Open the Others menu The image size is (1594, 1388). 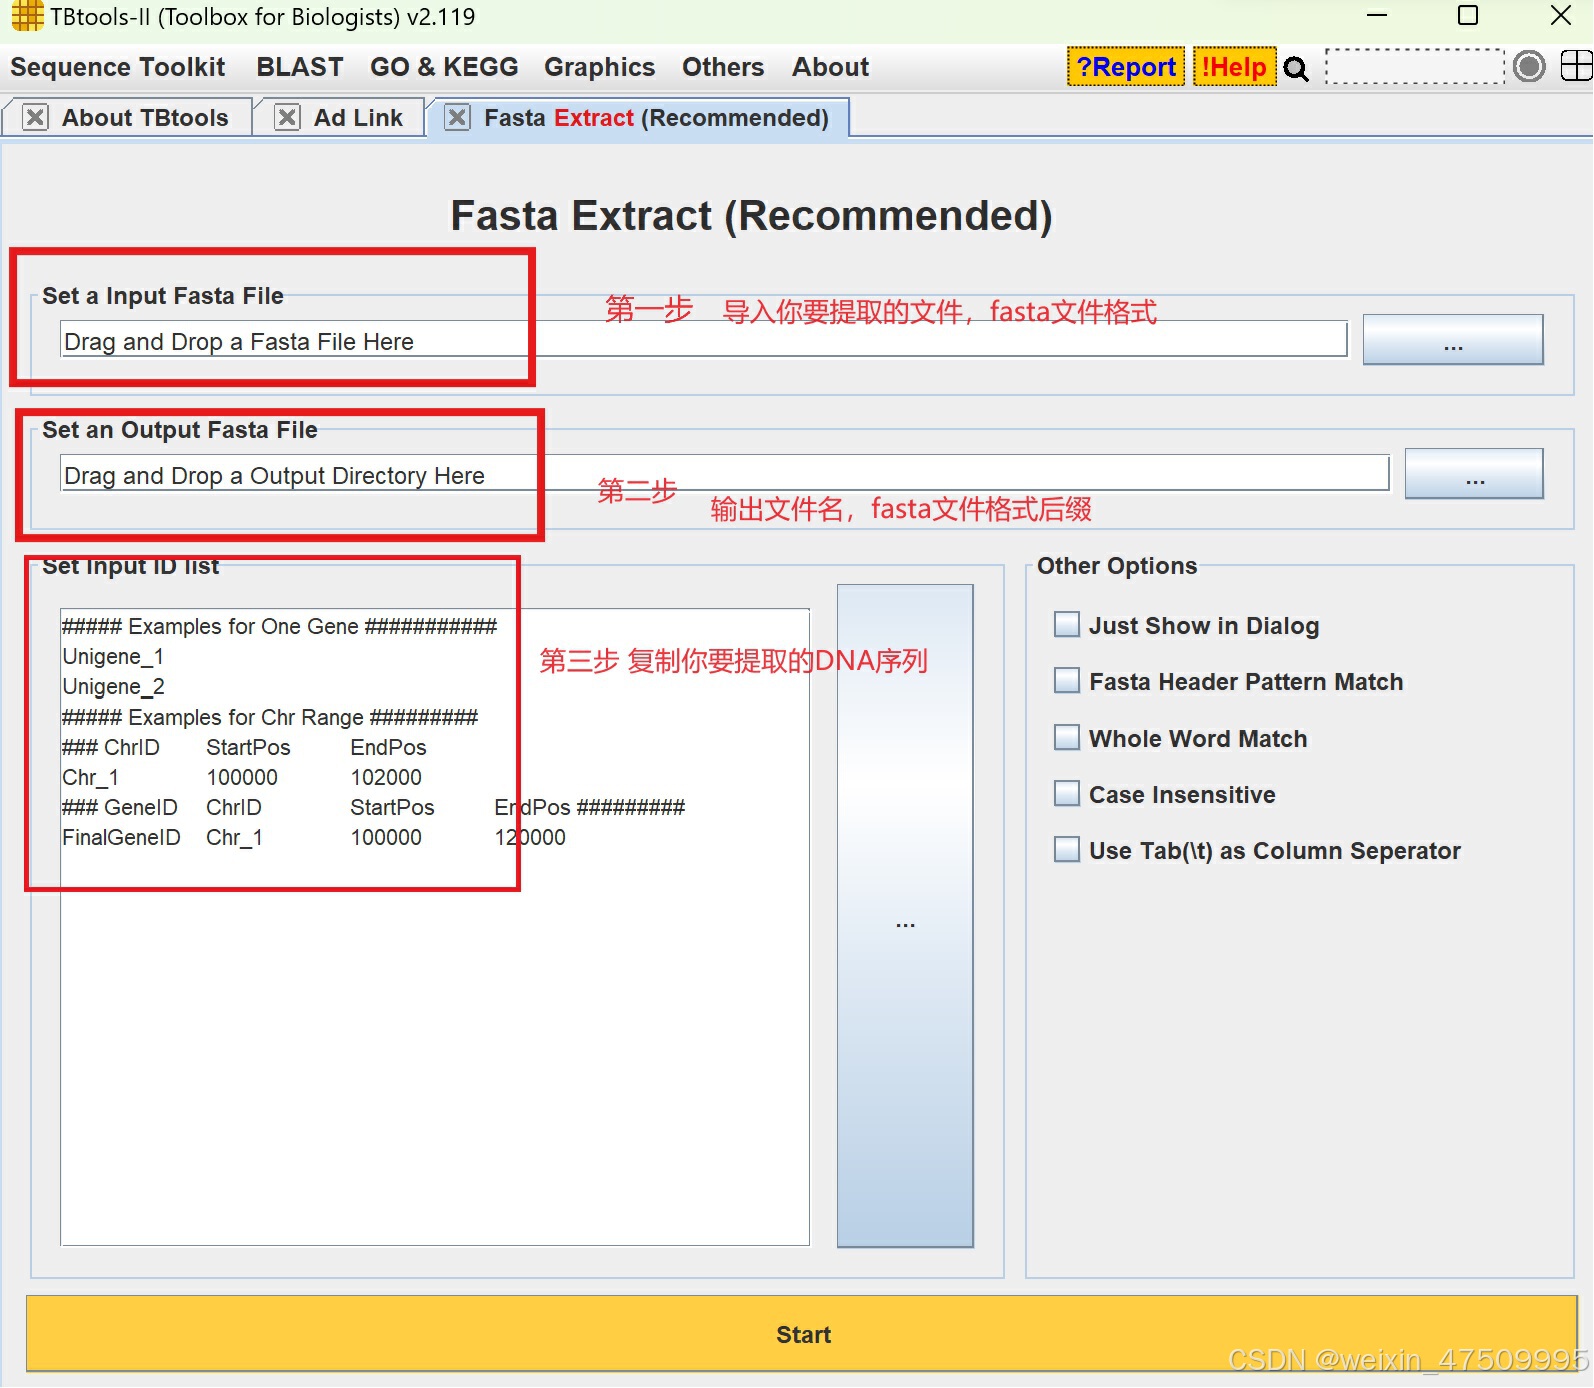(x=723, y=67)
